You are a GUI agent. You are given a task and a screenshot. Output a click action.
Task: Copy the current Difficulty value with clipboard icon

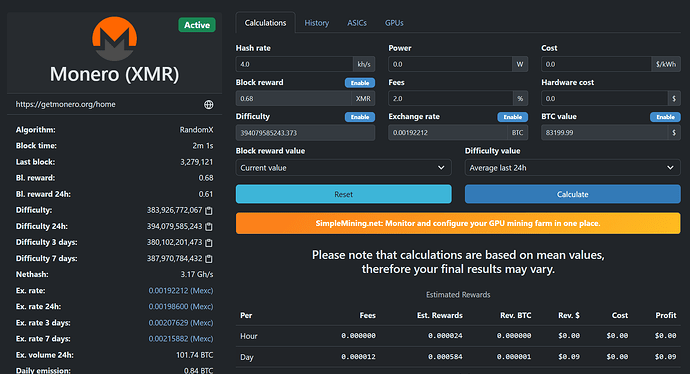(x=209, y=211)
